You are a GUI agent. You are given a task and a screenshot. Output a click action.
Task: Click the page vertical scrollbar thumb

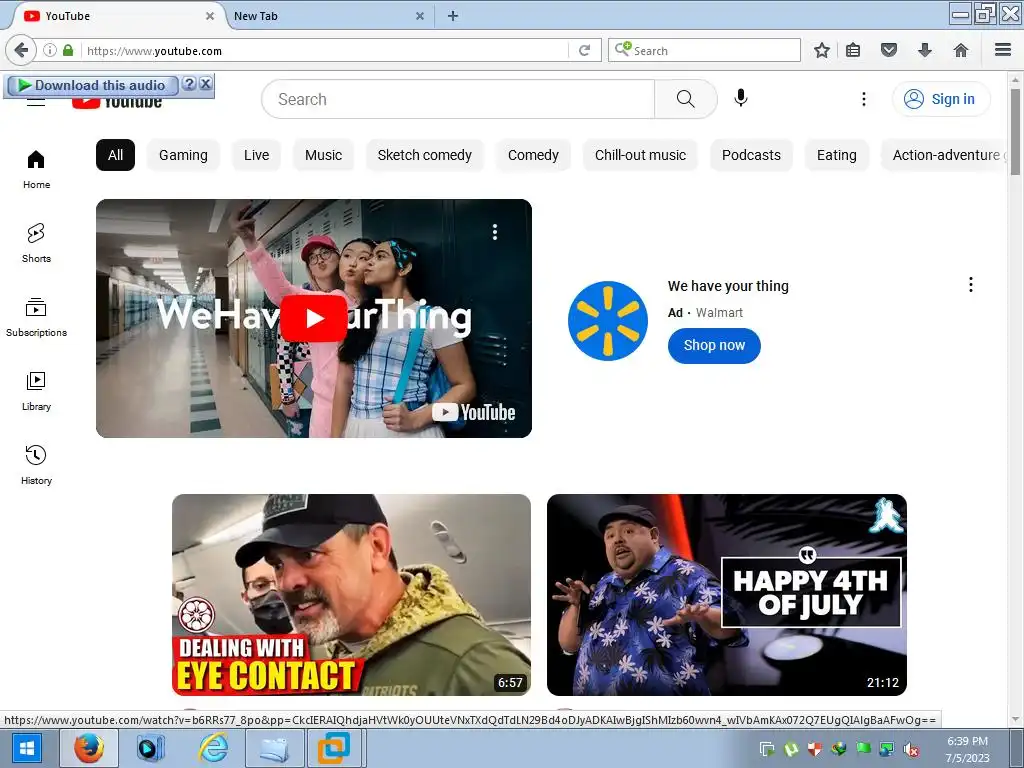[x=1015, y=132]
